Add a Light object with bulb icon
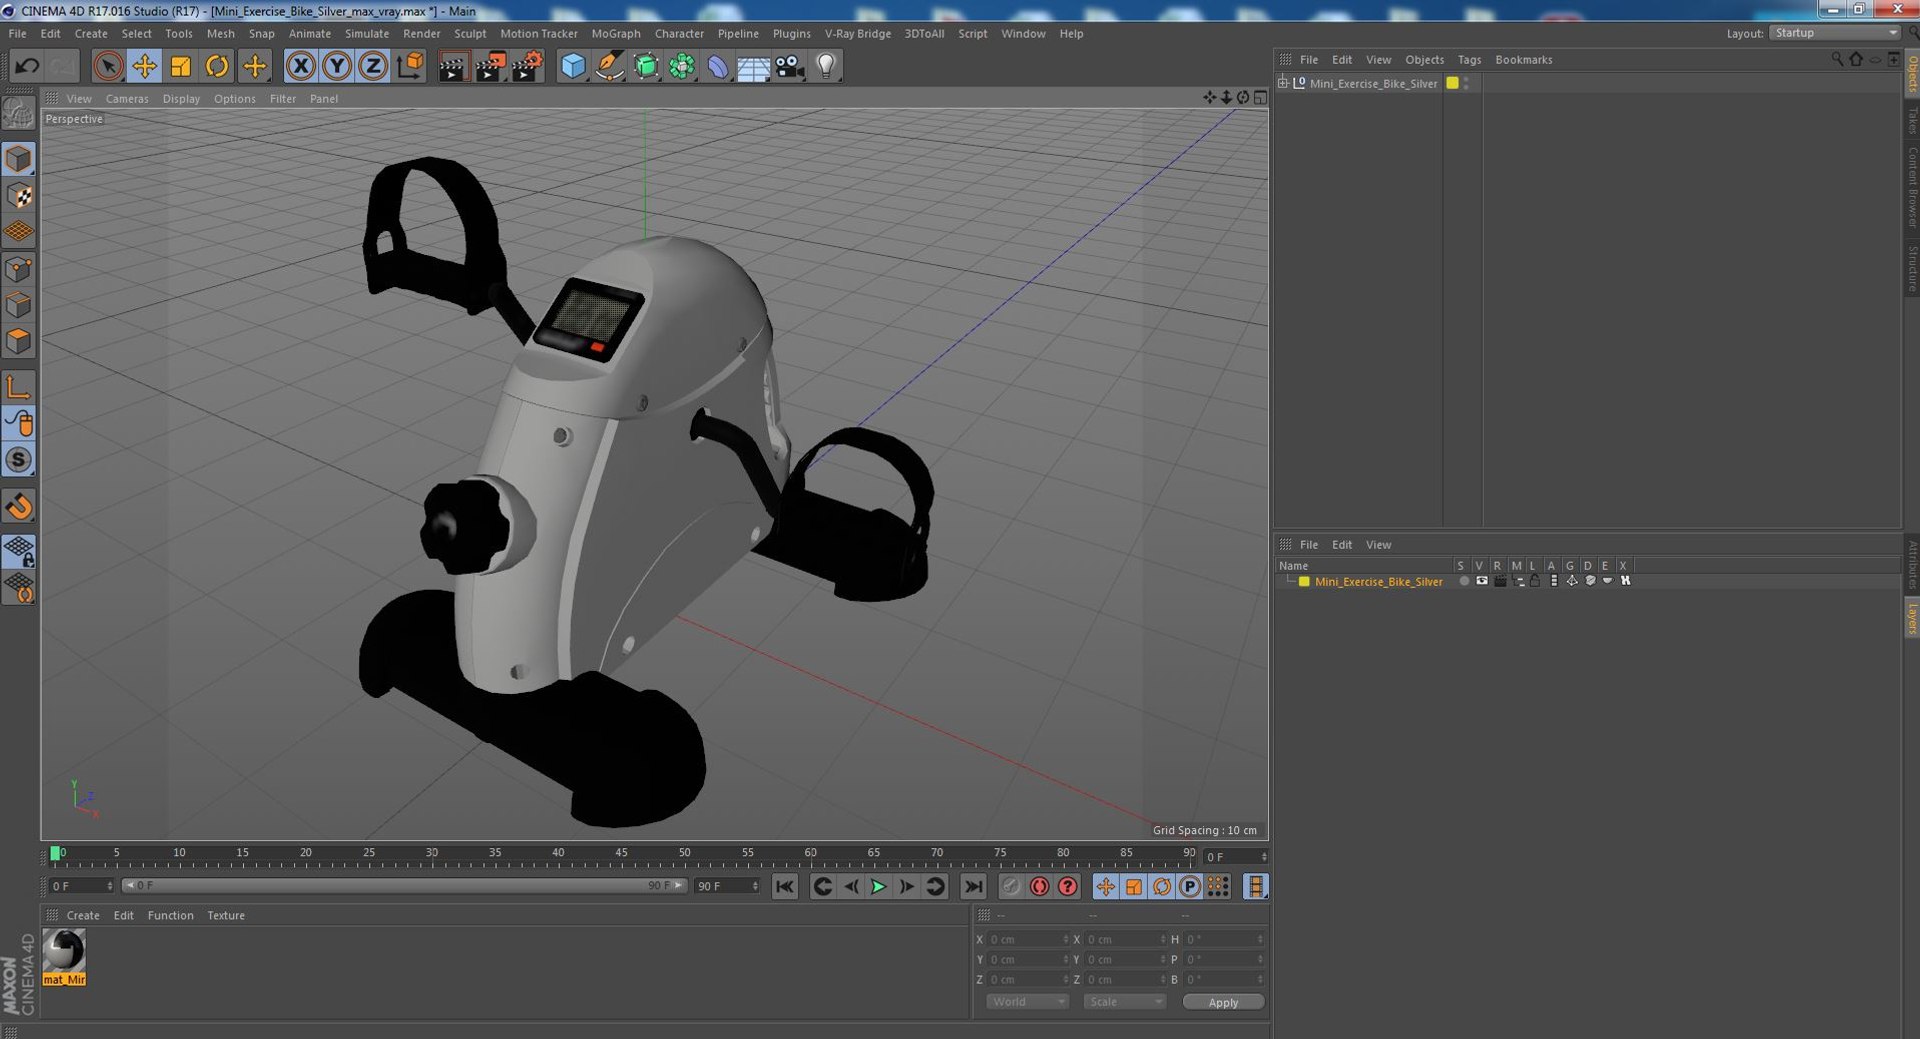 coord(826,67)
